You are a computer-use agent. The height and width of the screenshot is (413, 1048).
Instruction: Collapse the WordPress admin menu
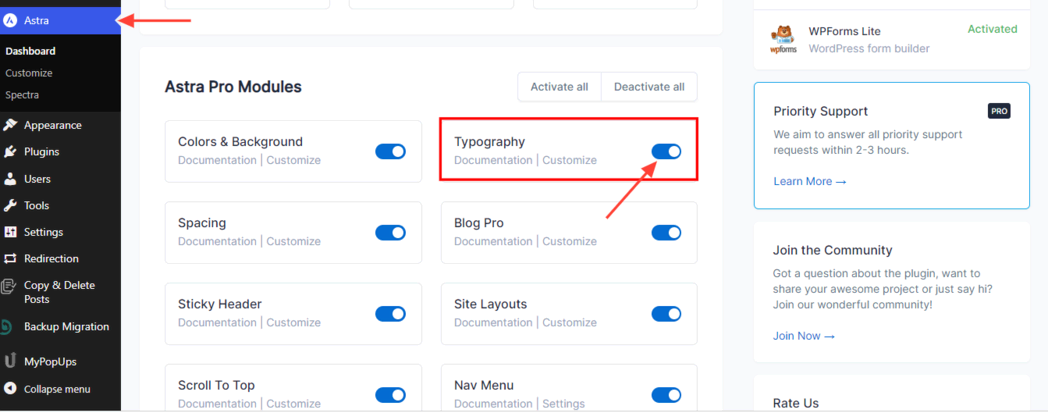coord(57,389)
